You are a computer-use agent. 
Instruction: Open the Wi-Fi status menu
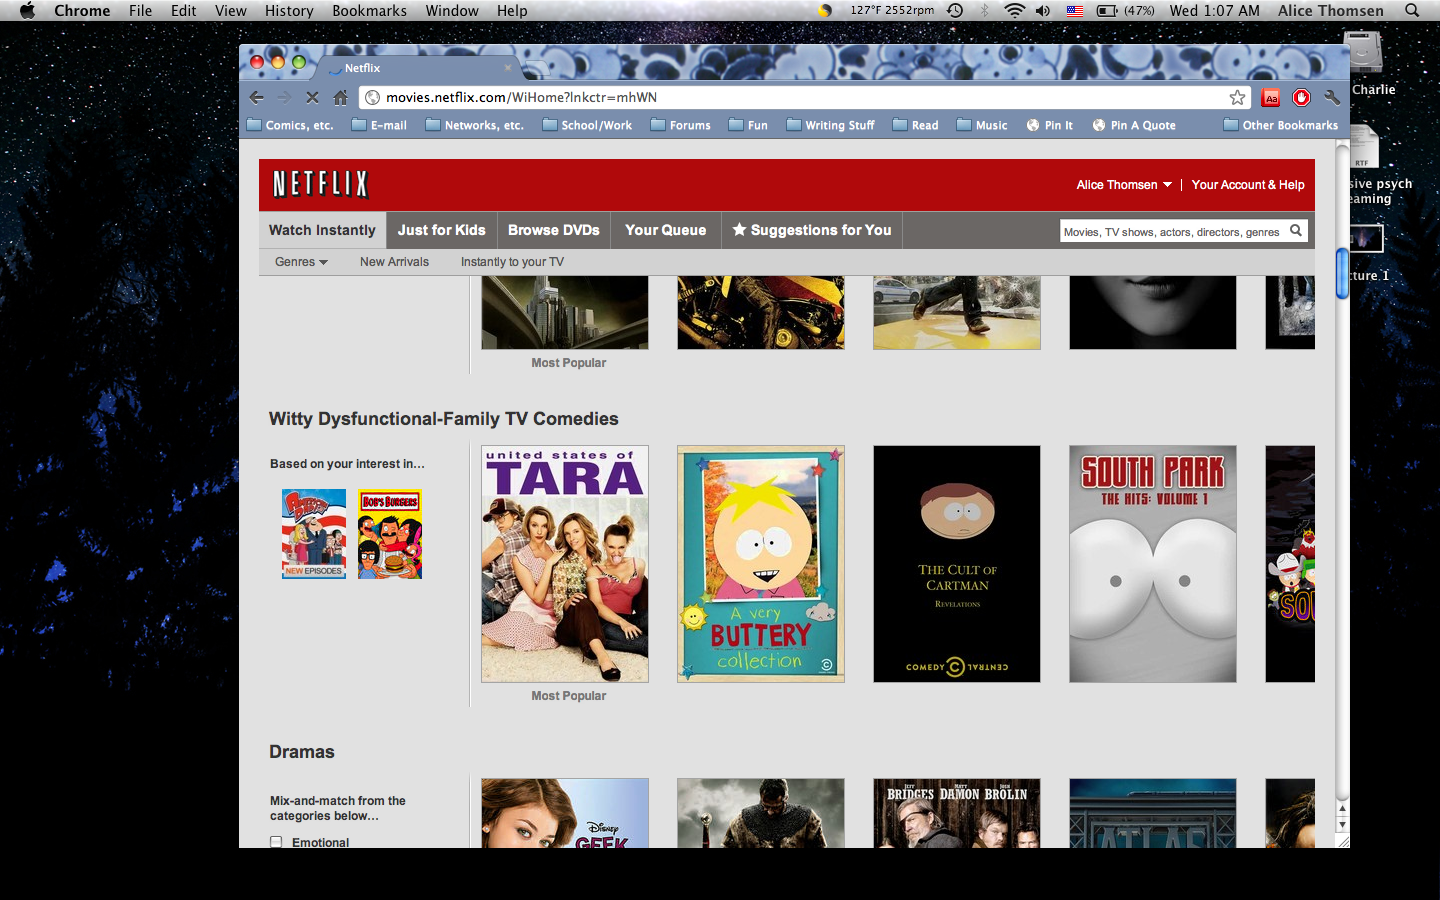point(1015,11)
